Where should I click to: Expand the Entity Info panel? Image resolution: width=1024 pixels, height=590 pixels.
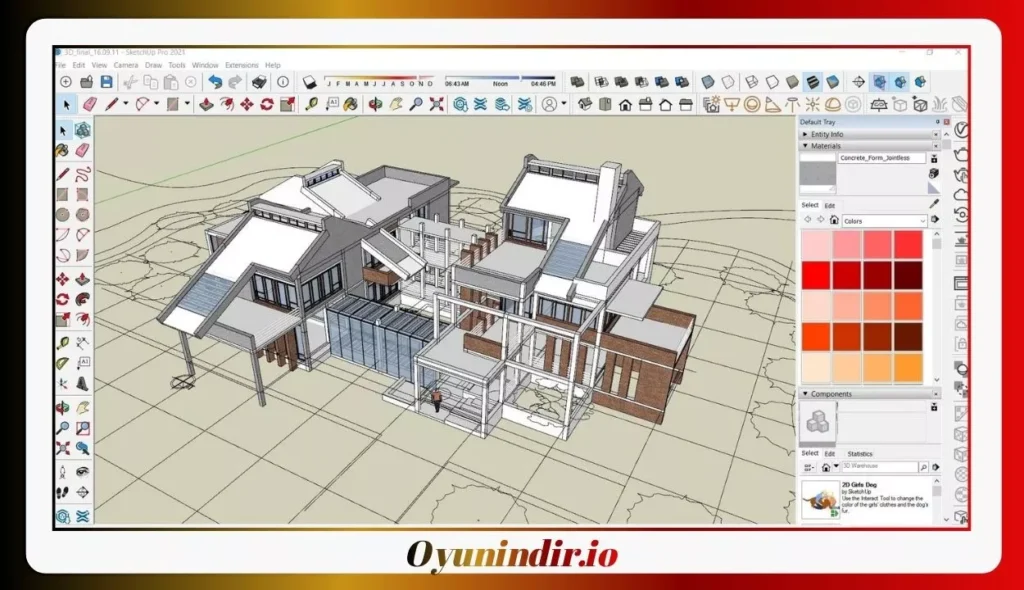coord(805,134)
